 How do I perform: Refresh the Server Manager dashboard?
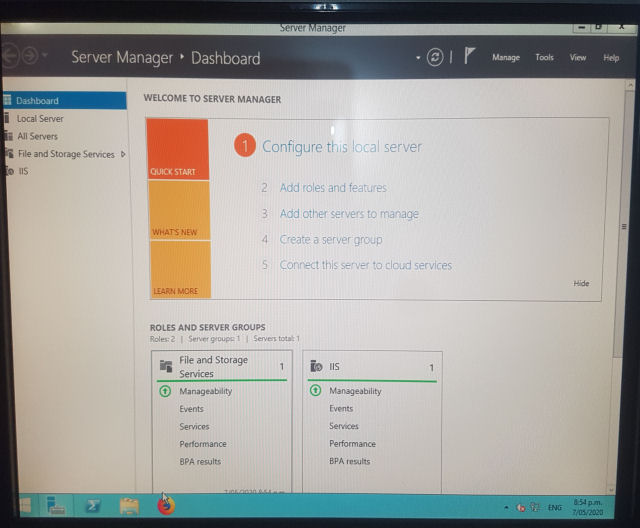[x=435, y=57]
